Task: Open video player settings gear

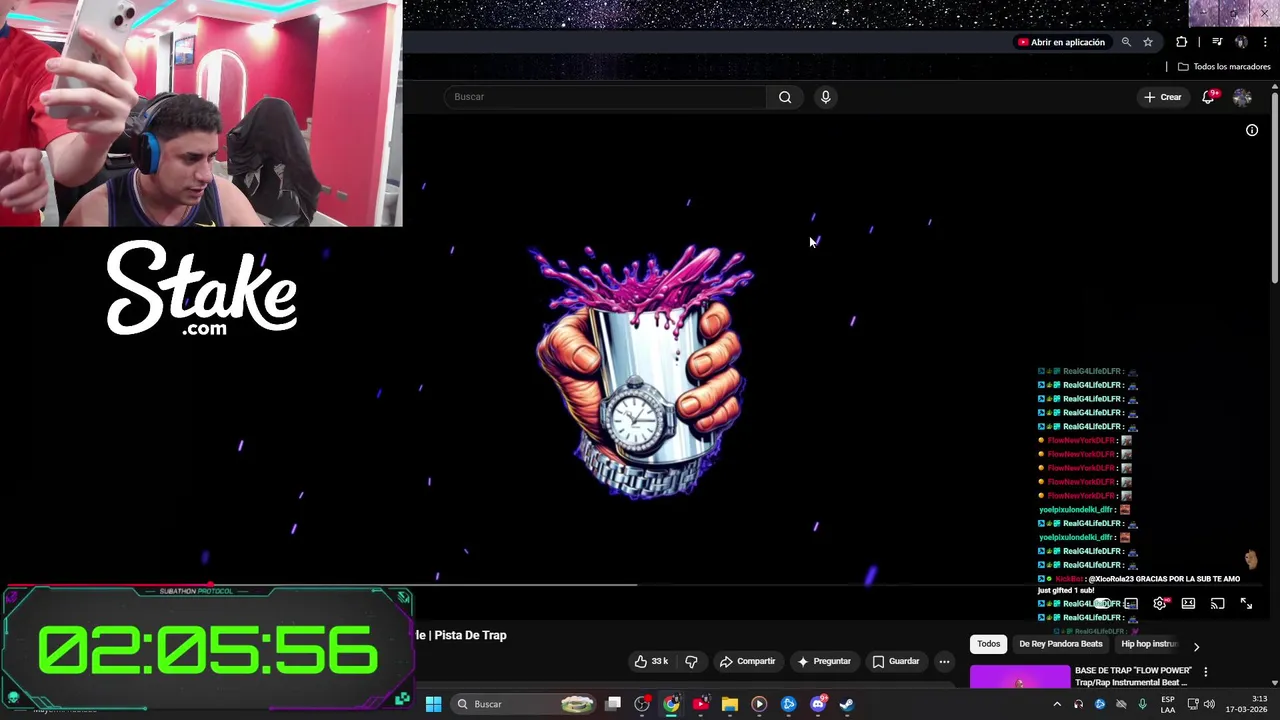Action: point(1160,604)
